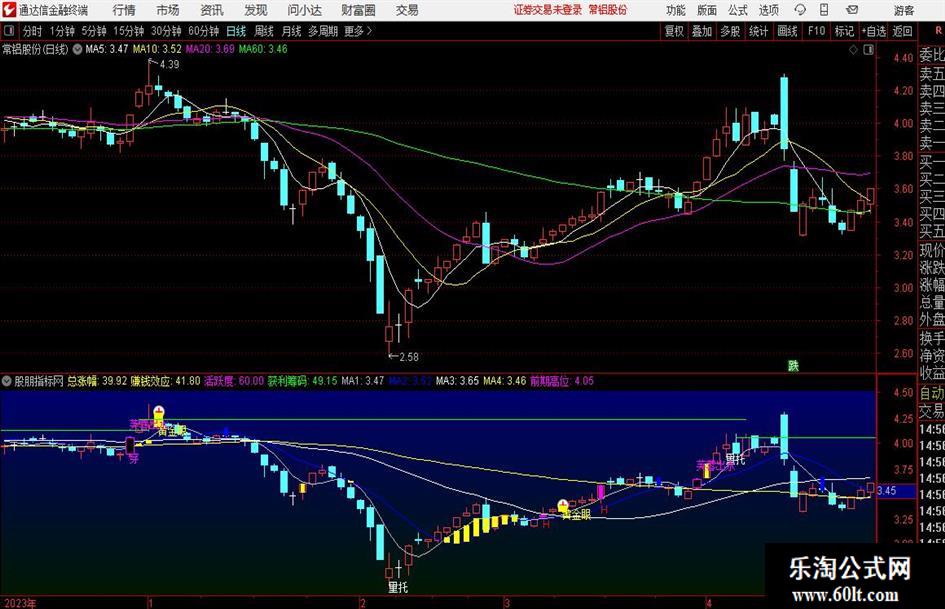Open the 行情 menu
Screen dimensions: 945x609
coord(124,10)
